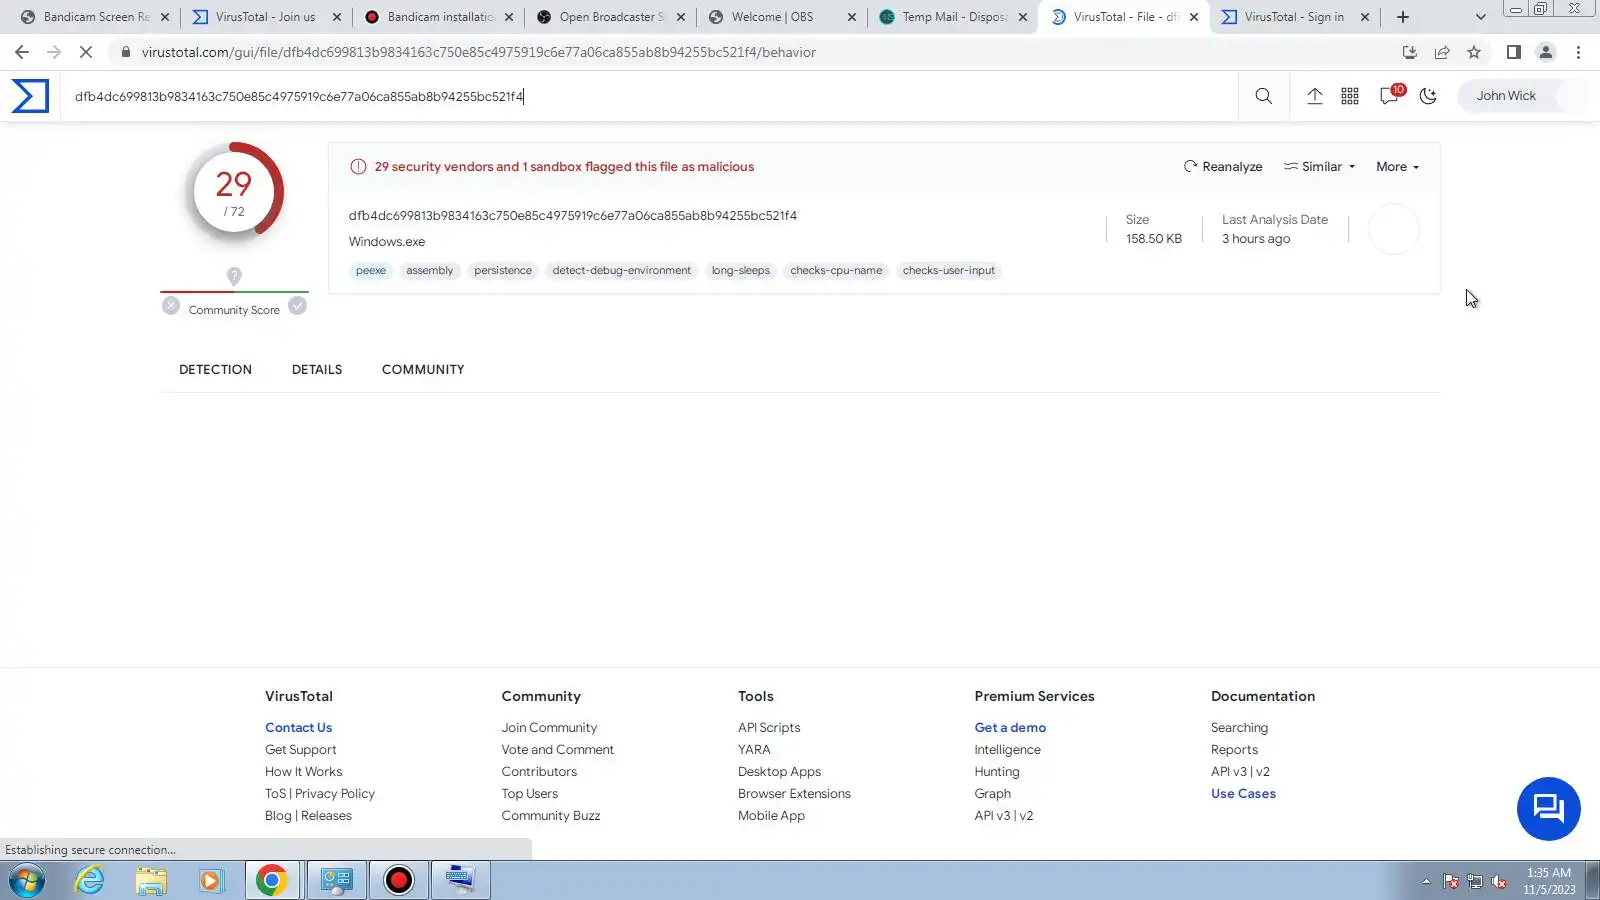Open the Intelligence link
This screenshot has width=1600, height=900.
pos(1007,750)
